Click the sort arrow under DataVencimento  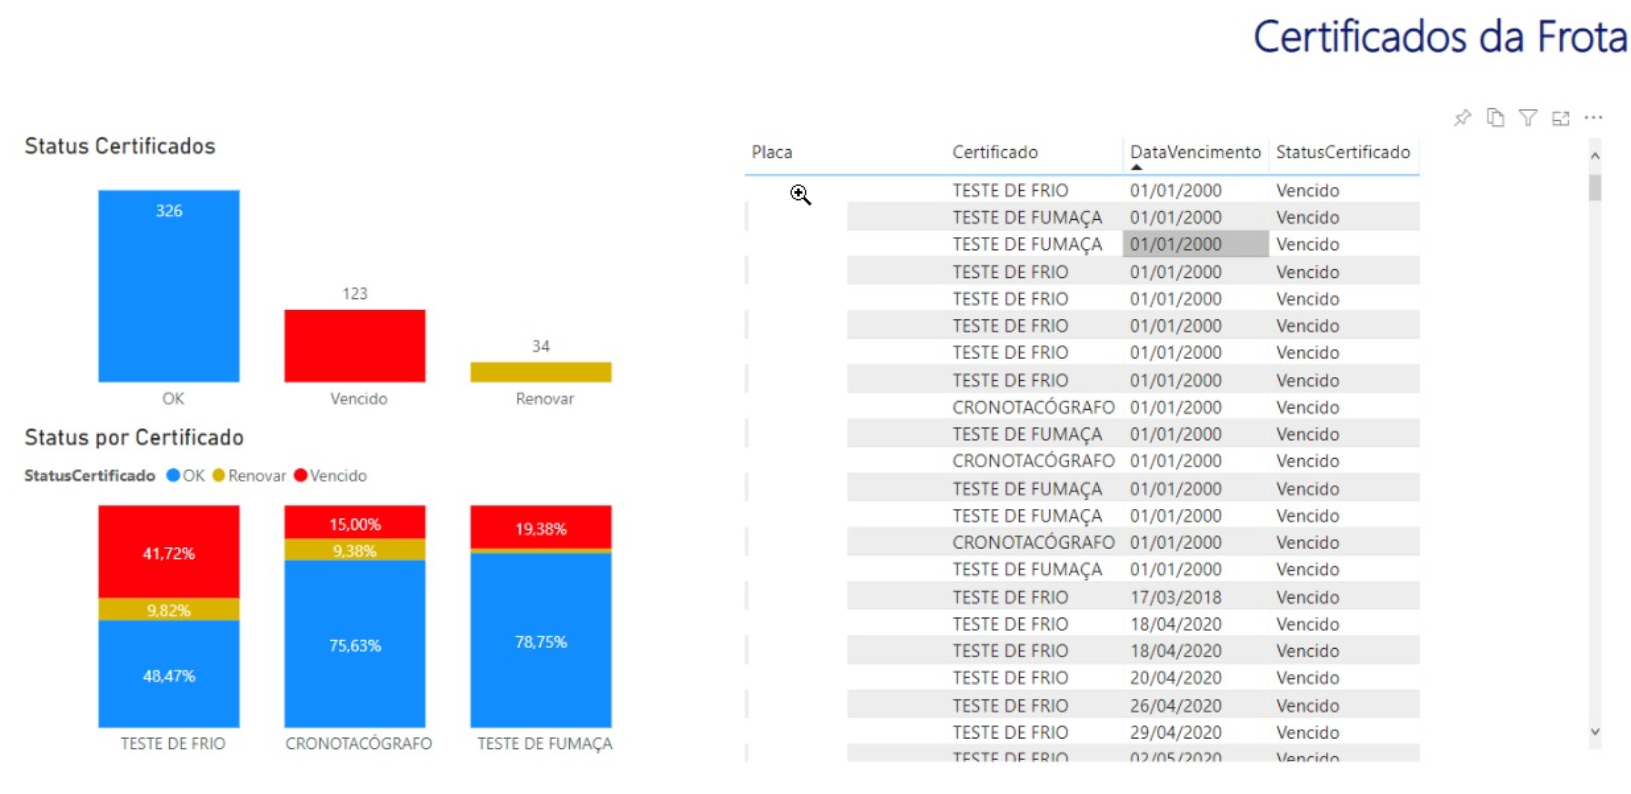tap(1136, 168)
